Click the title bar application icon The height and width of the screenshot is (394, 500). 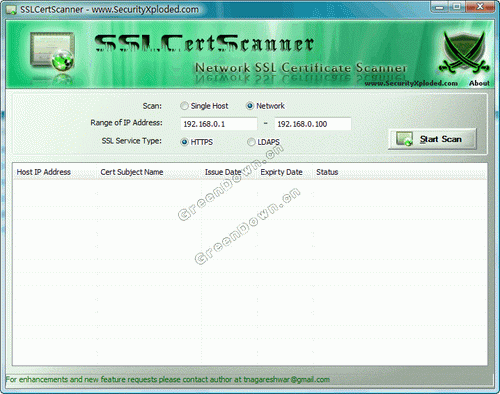(11, 10)
